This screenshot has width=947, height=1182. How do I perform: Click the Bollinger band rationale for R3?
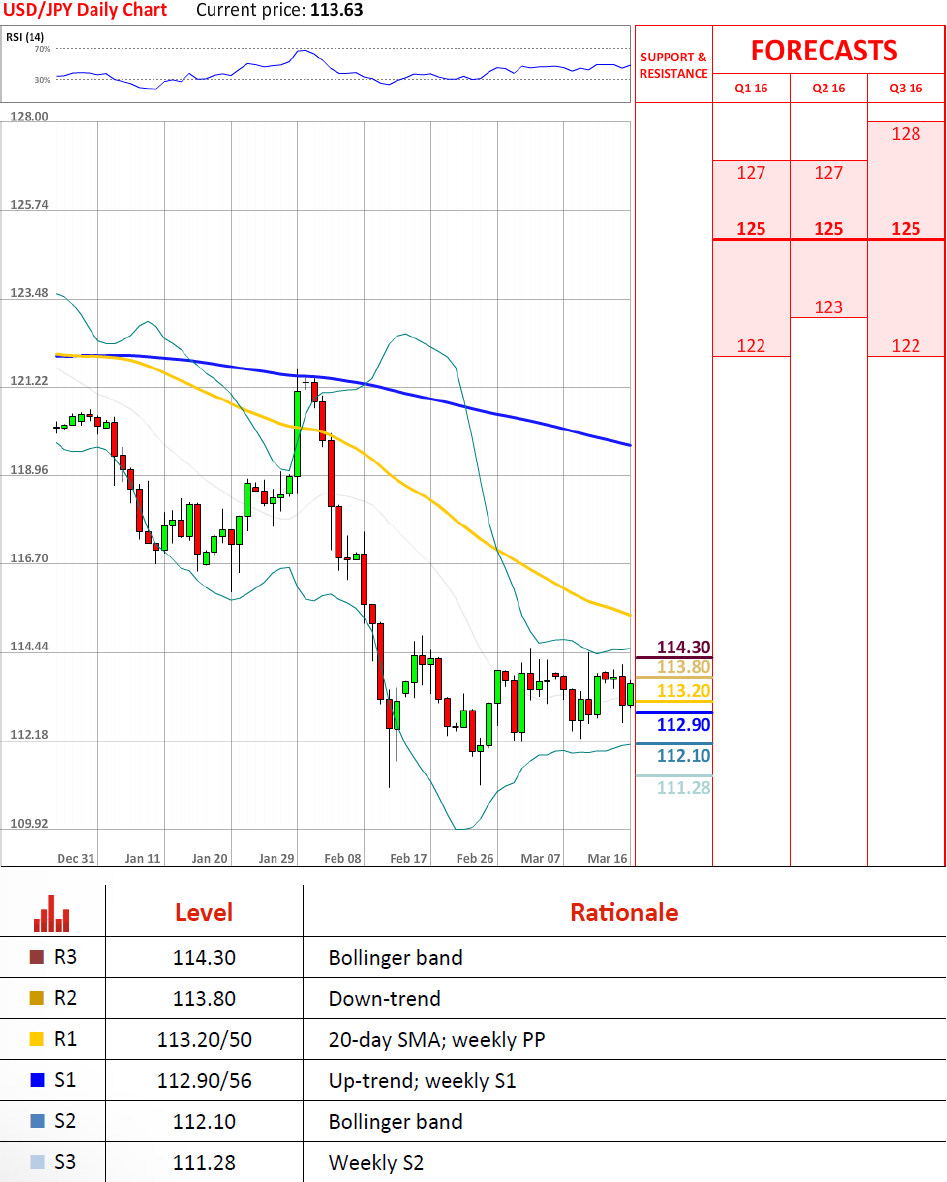click(396, 958)
